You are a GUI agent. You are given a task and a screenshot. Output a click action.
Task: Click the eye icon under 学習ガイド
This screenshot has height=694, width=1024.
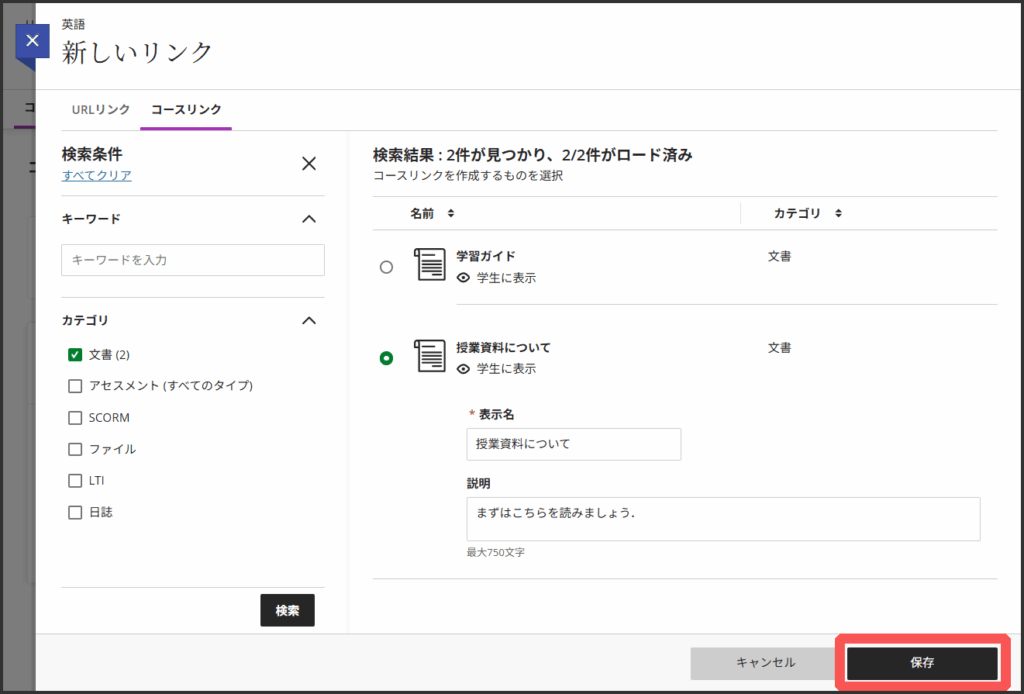click(463, 278)
